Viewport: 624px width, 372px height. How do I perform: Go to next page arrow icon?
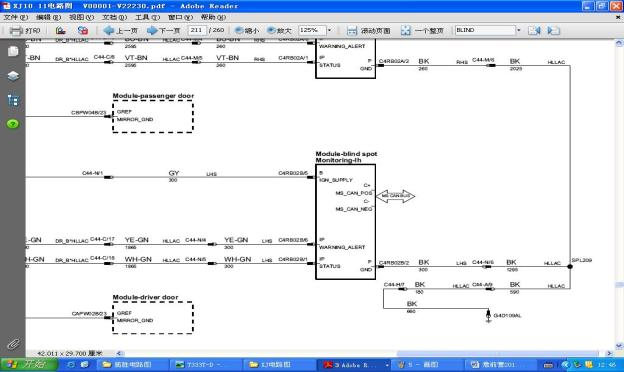coord(152,30)
